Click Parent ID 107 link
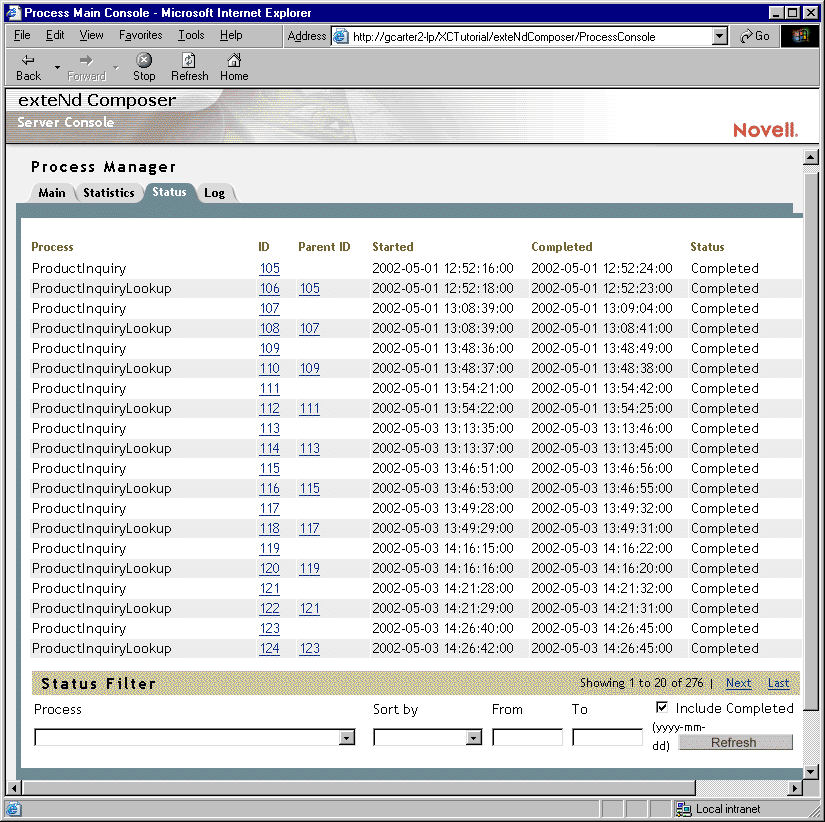The width and height of the screenshot is (825, 822). (x=309, y=328)
